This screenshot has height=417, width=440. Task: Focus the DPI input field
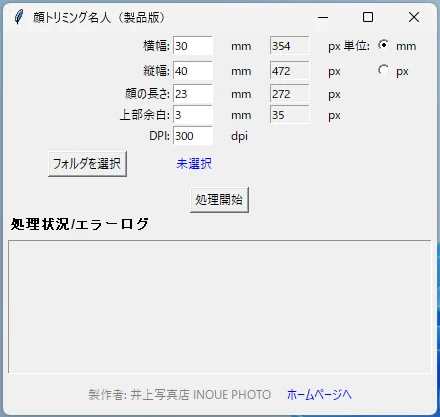coord(193,136)
